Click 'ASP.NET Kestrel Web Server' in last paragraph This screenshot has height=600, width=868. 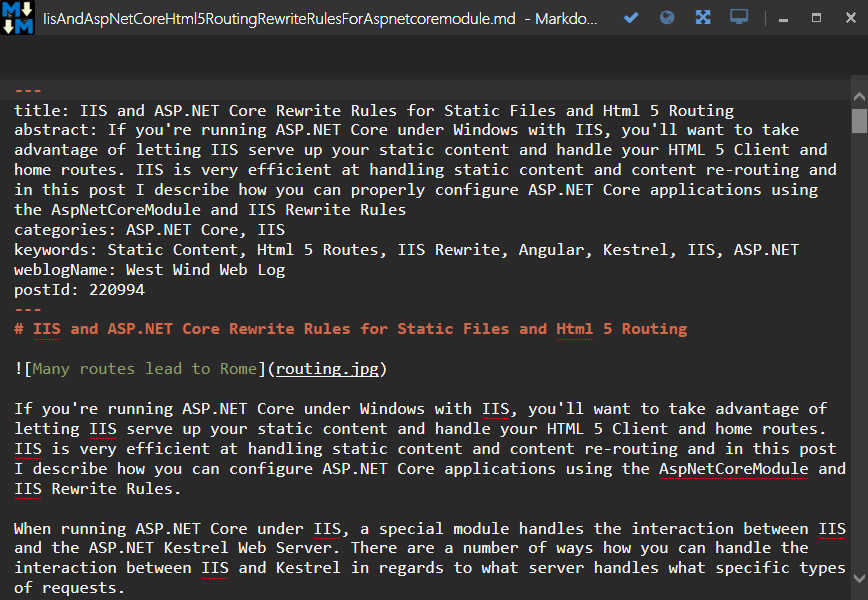pyautogui.click(x=210, y=548)
